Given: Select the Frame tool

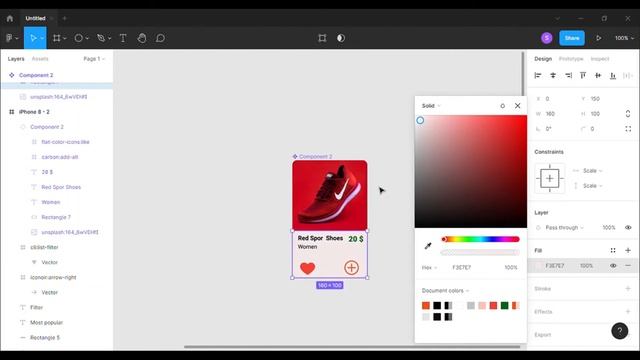Looking at the screenshot, I should 56,38.
